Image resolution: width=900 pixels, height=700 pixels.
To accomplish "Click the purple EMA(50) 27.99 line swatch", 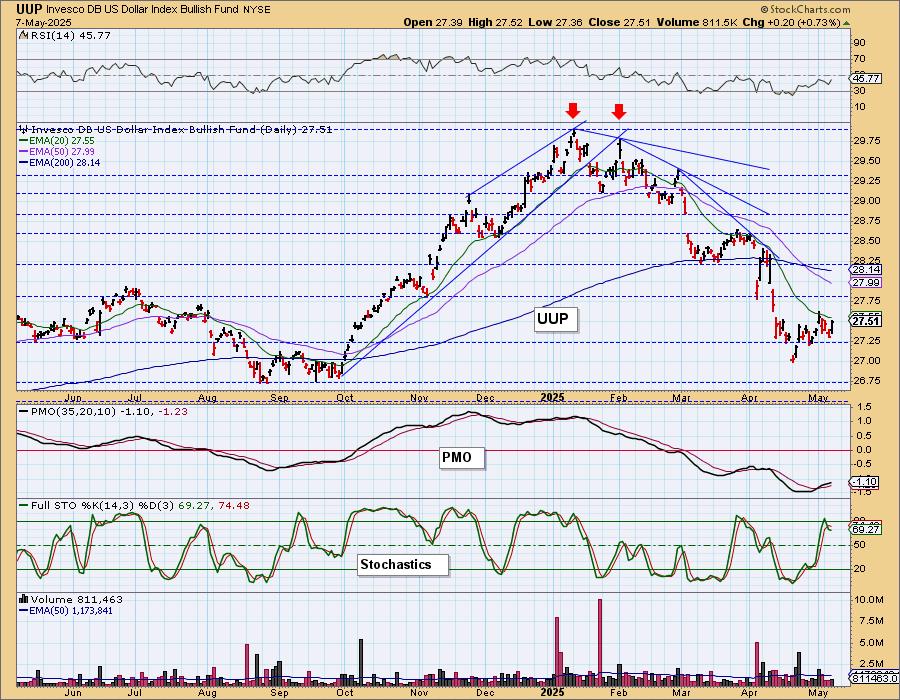I will tap(23, 151).
